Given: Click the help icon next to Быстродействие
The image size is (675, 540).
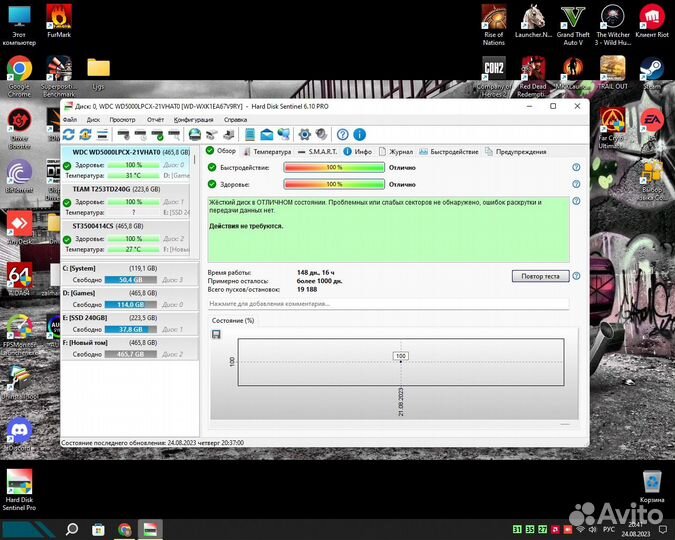Looking at the screenshot, I should click(x=576, y=167).
